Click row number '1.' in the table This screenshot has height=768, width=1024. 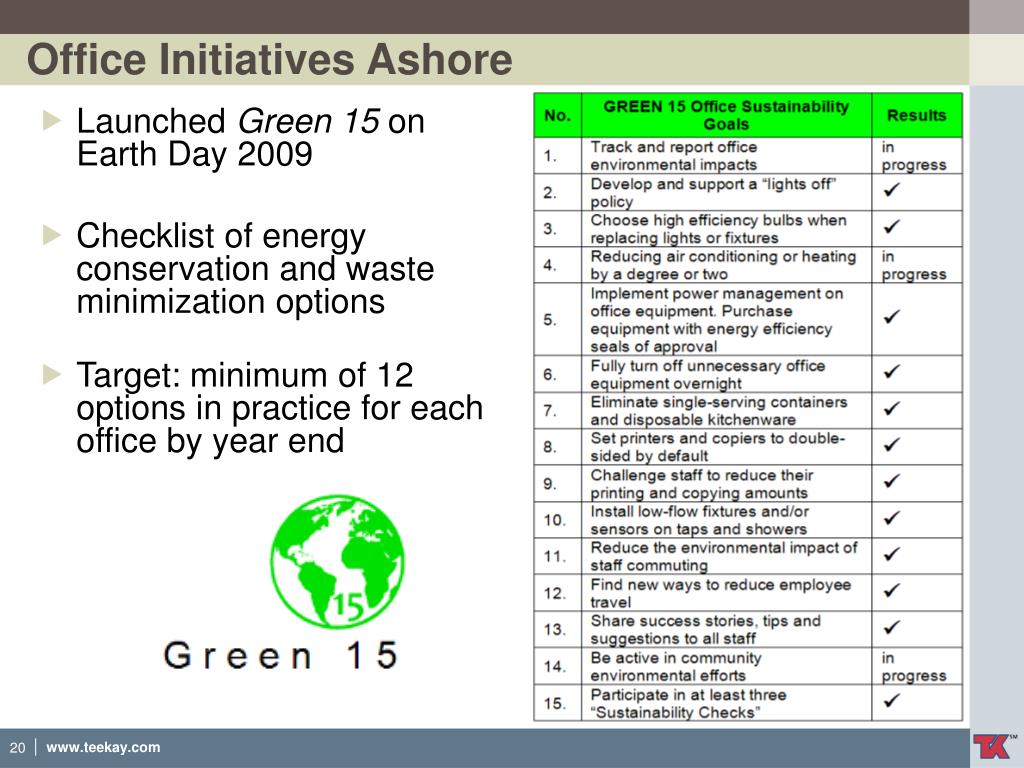pyautogui.click(x=550, y=156)
